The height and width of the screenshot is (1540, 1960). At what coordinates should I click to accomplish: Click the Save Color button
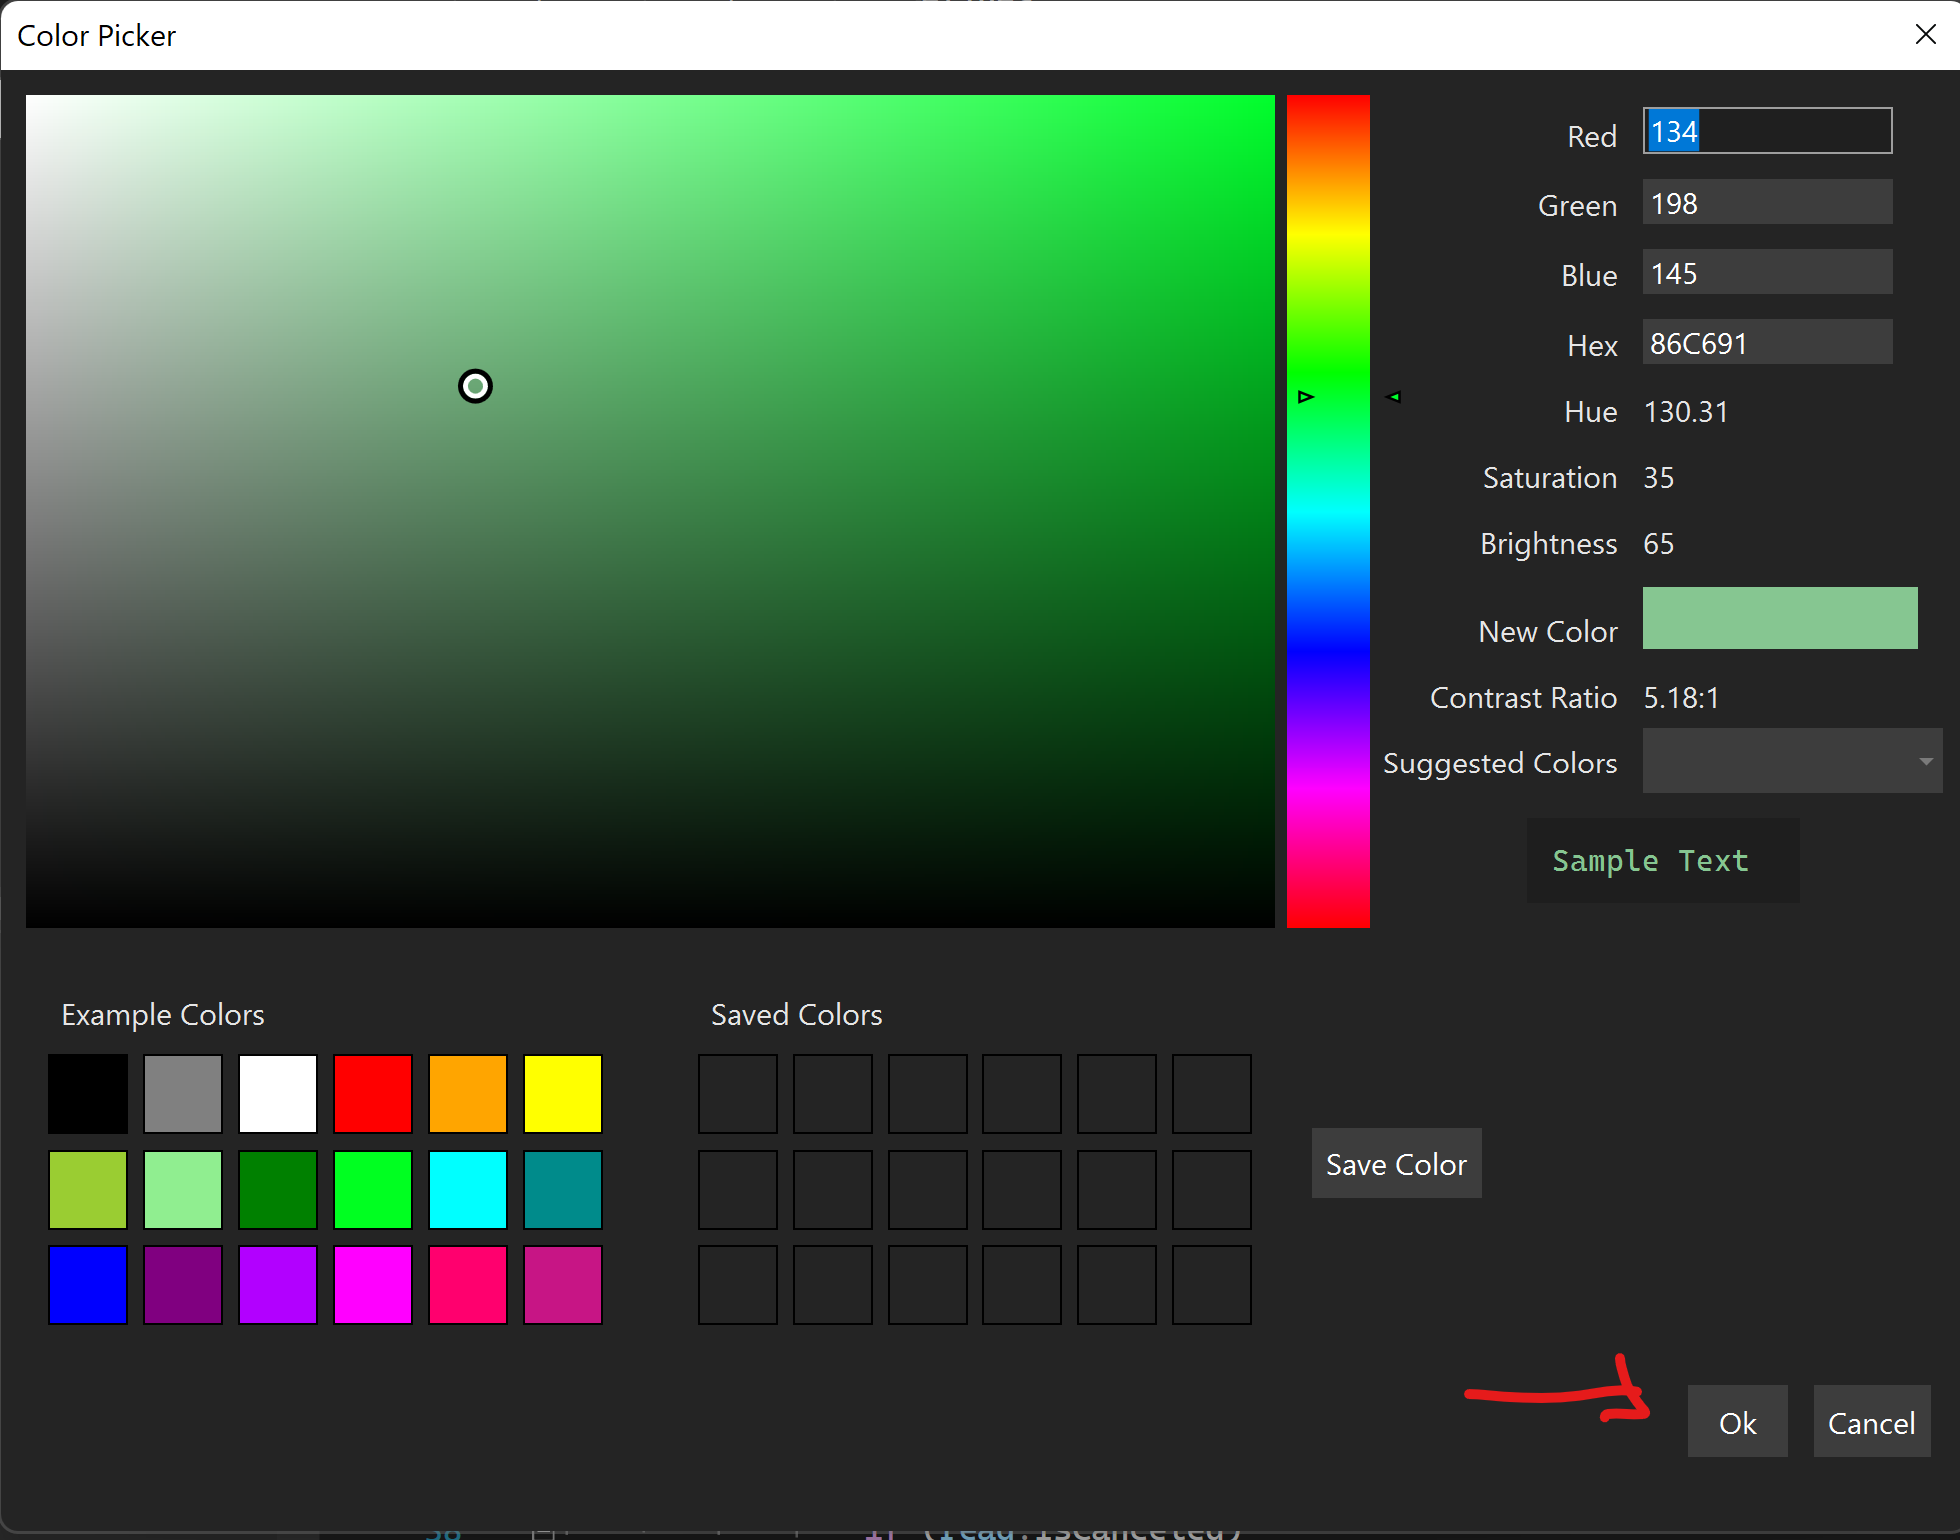(1396, 1163)
